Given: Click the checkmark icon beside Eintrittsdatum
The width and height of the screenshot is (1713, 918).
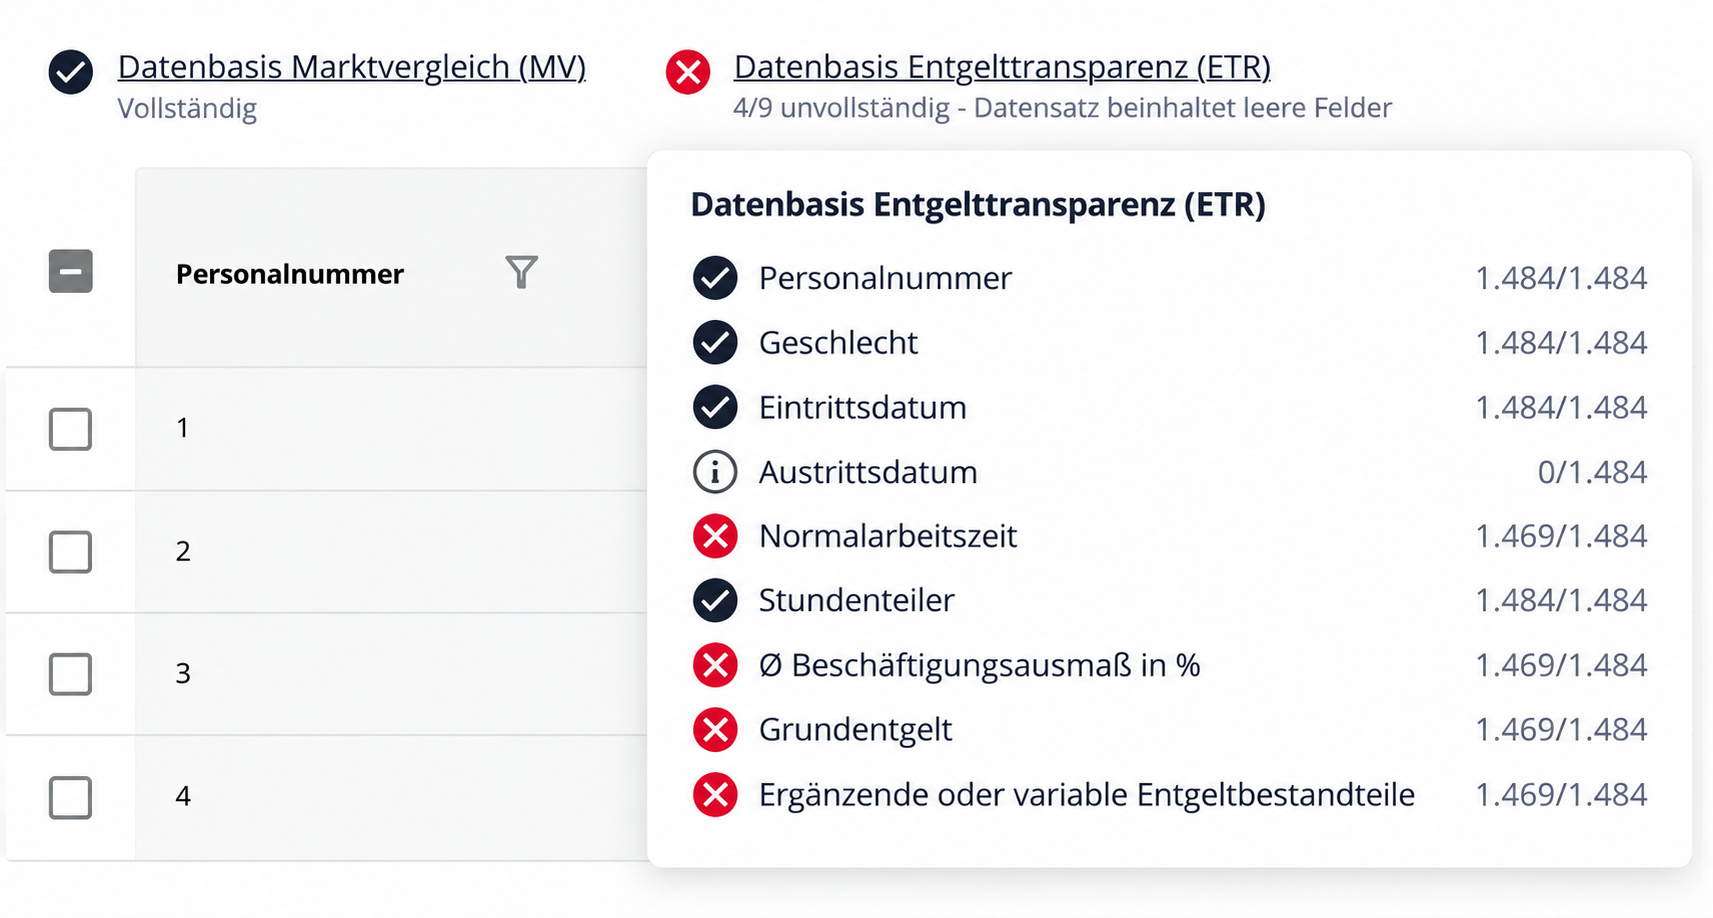Looking at the screenshot, I should click(x=715, y=407).
